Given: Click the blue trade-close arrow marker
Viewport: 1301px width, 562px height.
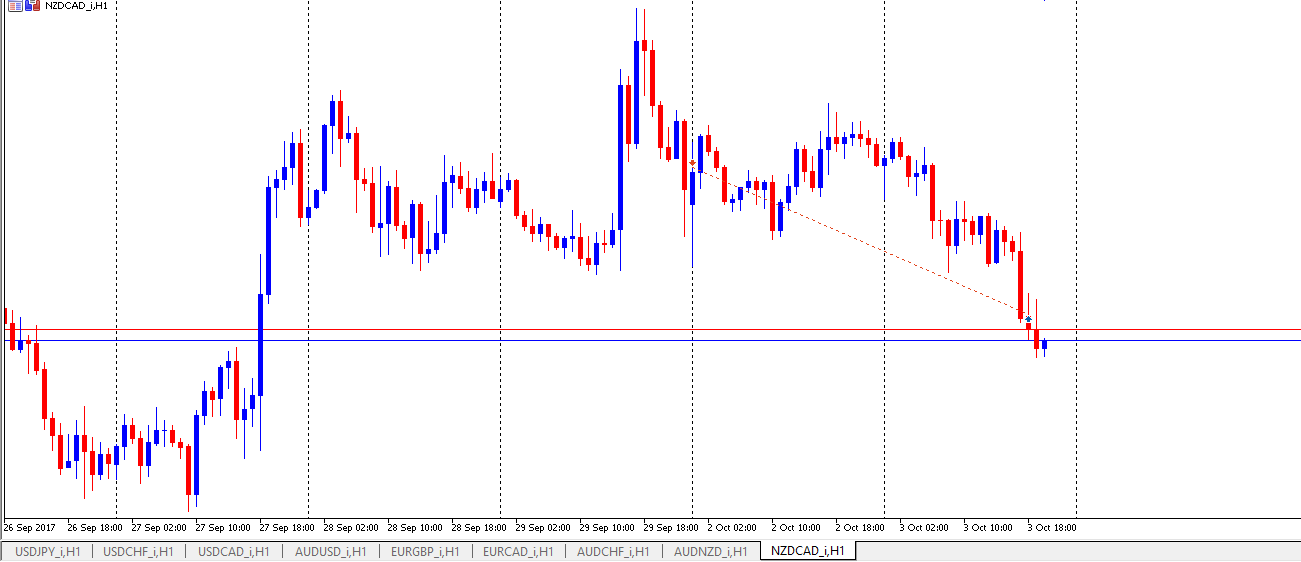Looking at the screenshot, I should [1028, 318].
